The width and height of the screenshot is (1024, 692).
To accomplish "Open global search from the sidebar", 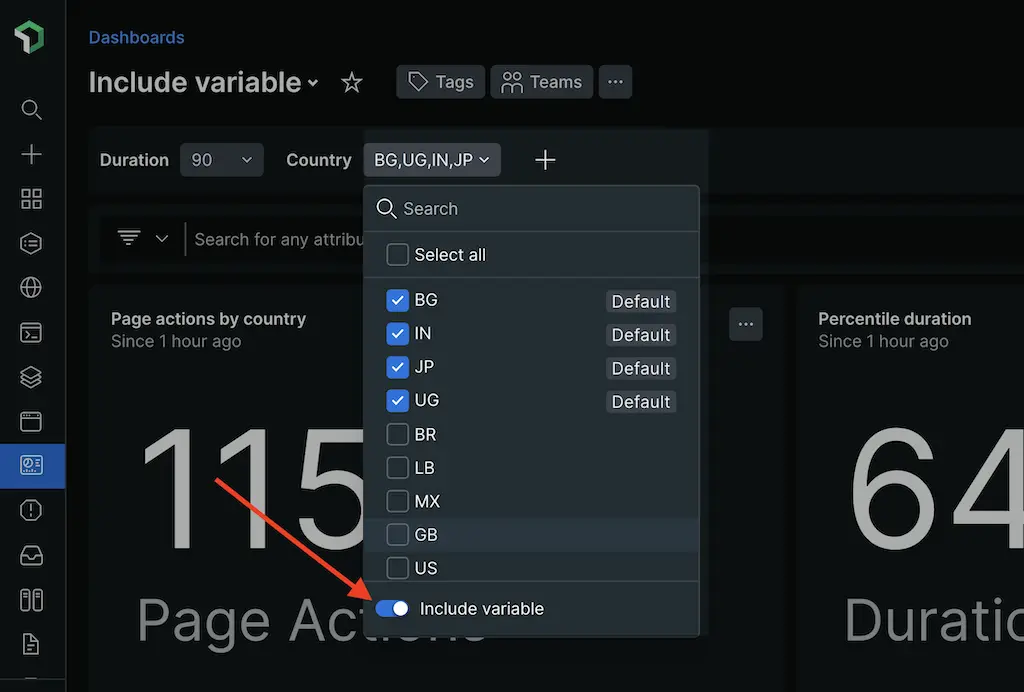I will tap(31, 110).
